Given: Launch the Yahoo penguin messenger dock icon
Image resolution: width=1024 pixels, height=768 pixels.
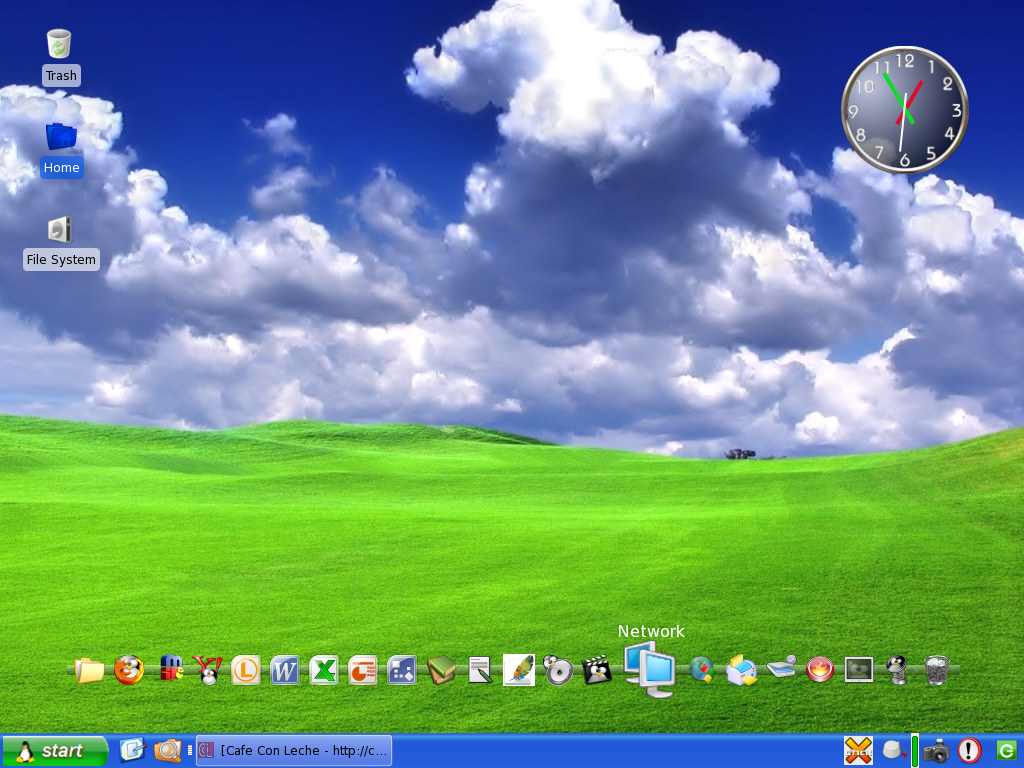Looking at the screenshot, I should [208, 670].
